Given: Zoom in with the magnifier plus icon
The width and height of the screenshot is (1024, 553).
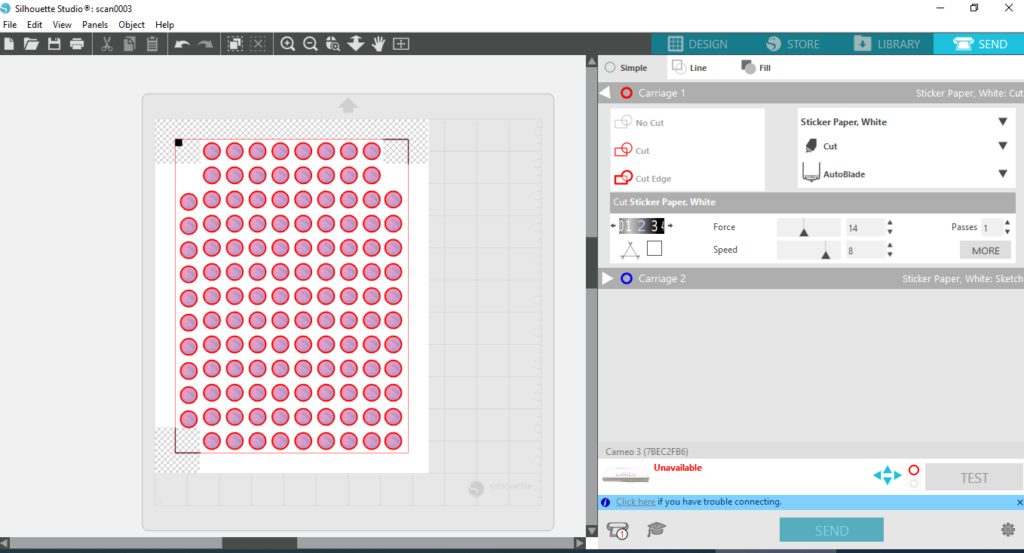Looking at the screenshot, I should [288, 44].
